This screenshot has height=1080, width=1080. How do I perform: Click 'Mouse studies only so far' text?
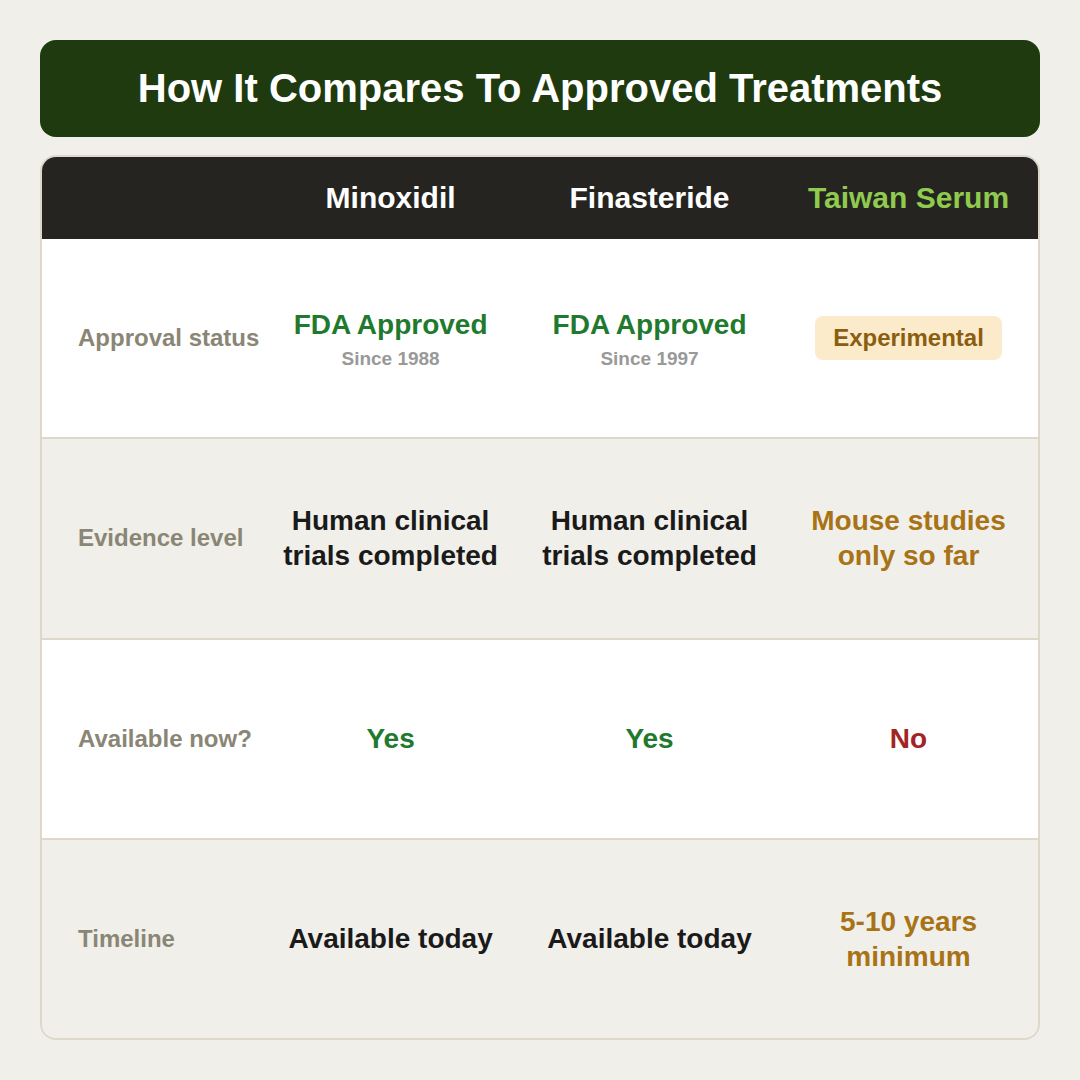(908, 538)
